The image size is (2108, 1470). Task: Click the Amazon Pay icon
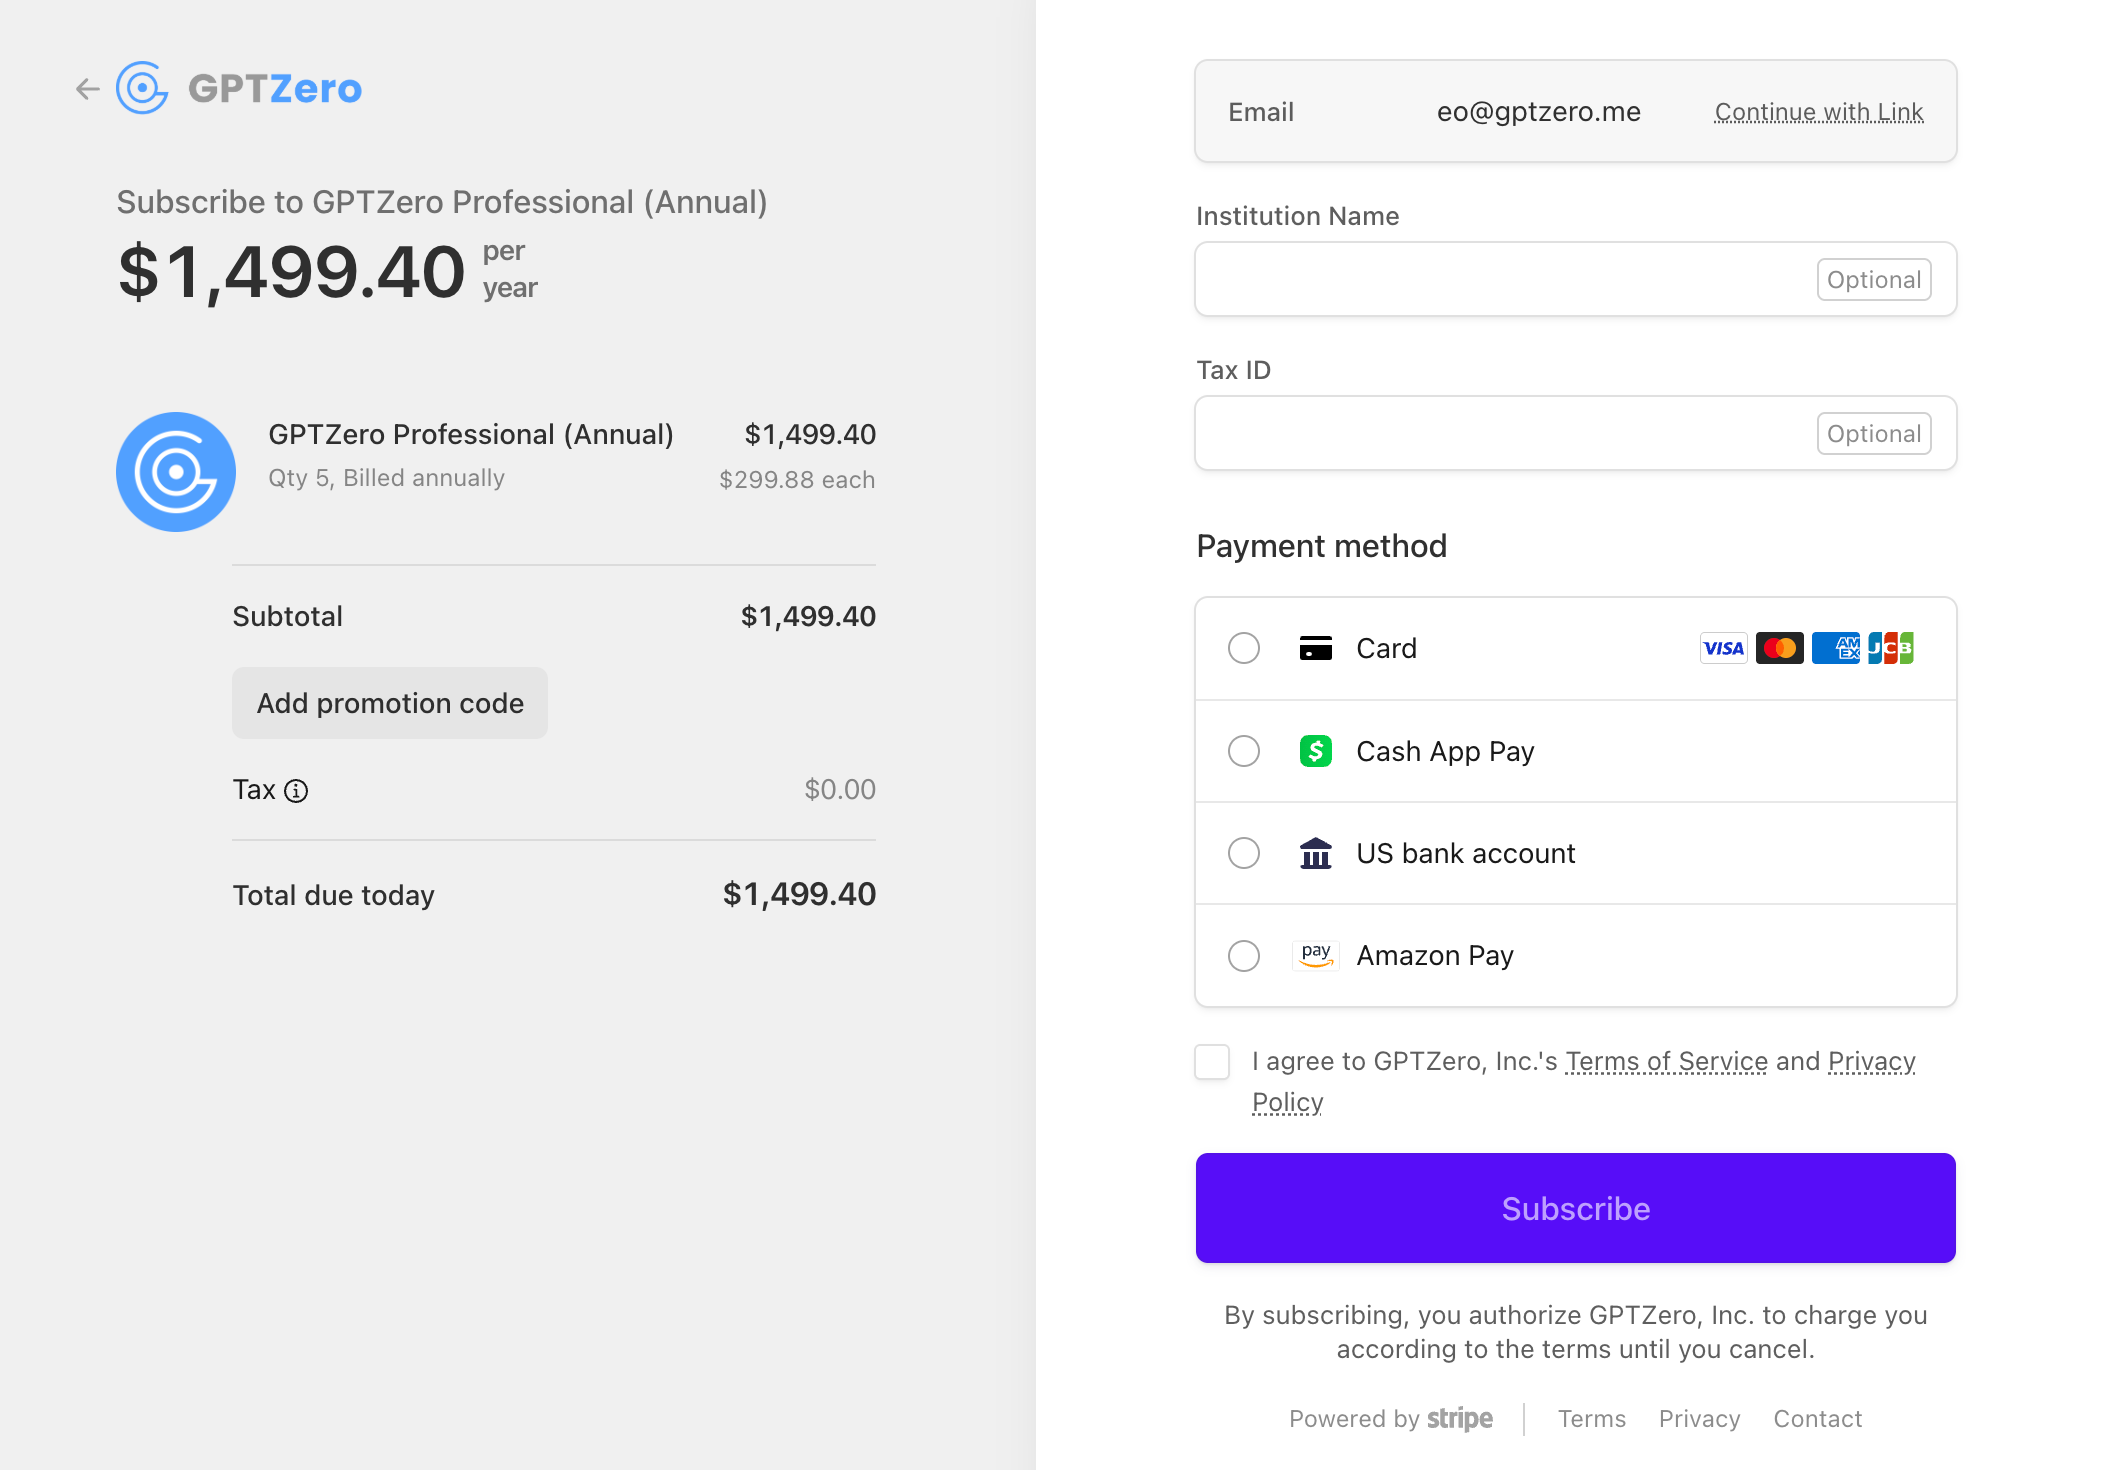(x=1316, y=955)
